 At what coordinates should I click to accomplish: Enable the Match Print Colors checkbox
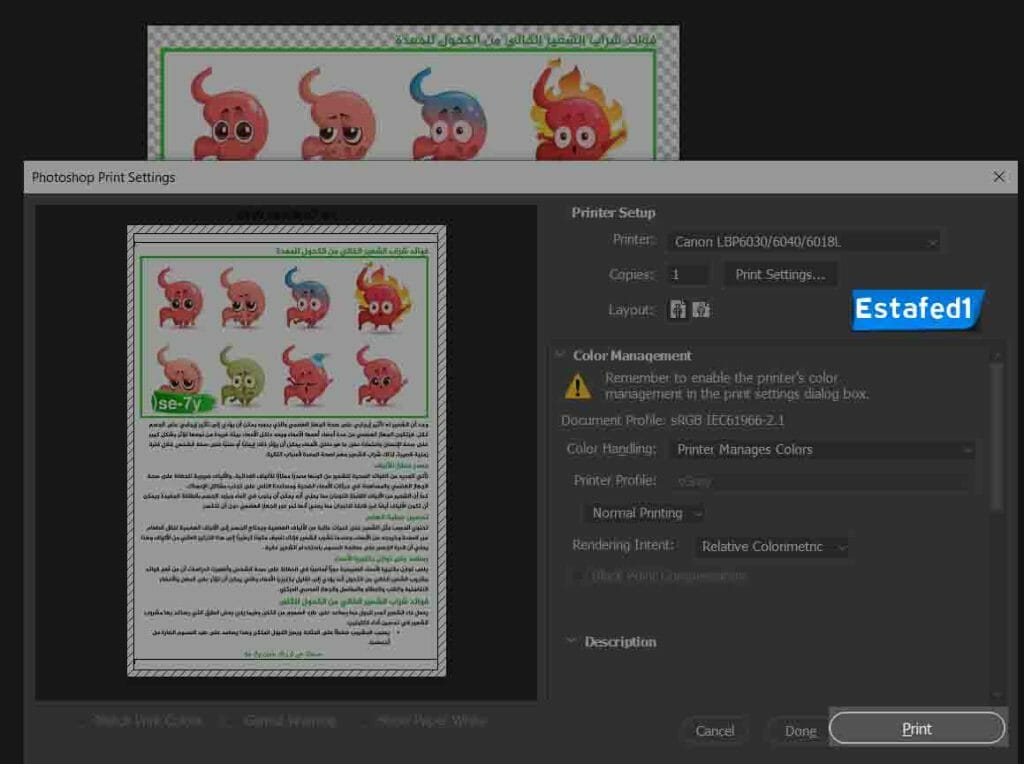coord(82,720)
